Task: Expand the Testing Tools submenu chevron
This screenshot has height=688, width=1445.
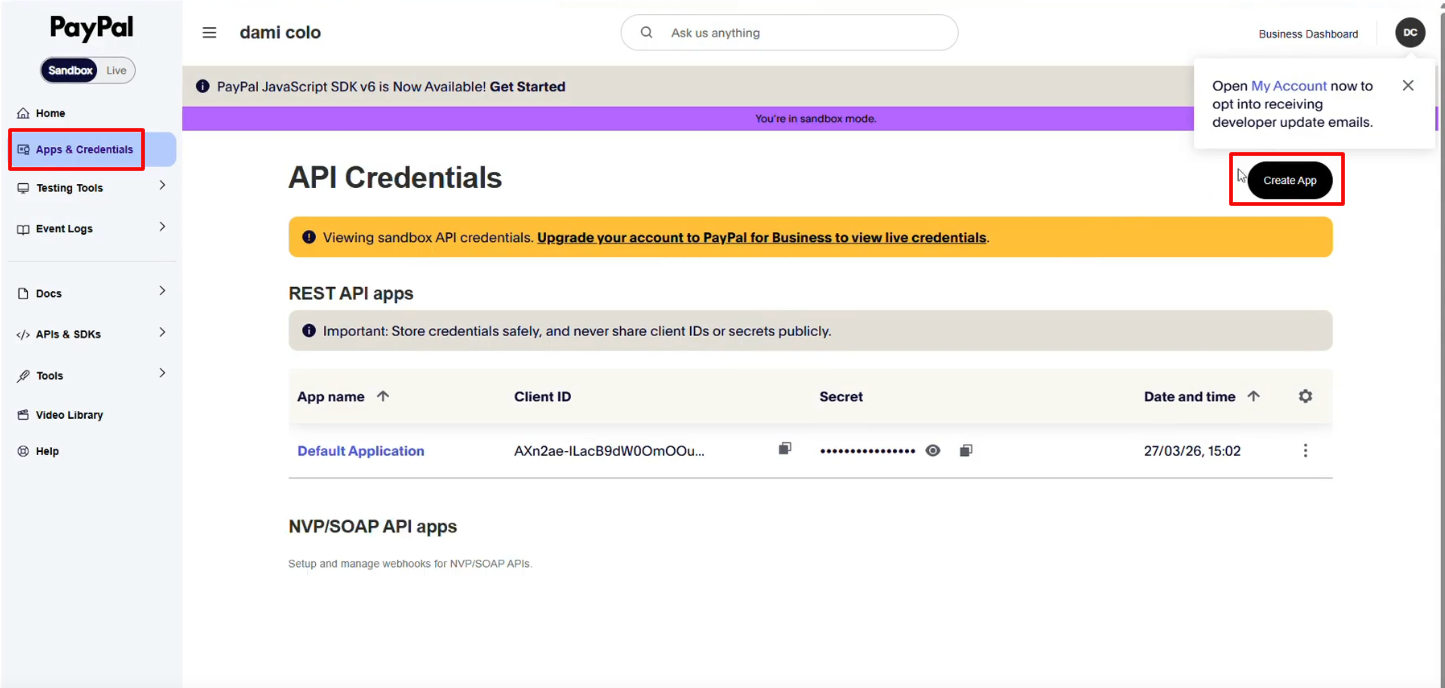Action: point(162,186)
